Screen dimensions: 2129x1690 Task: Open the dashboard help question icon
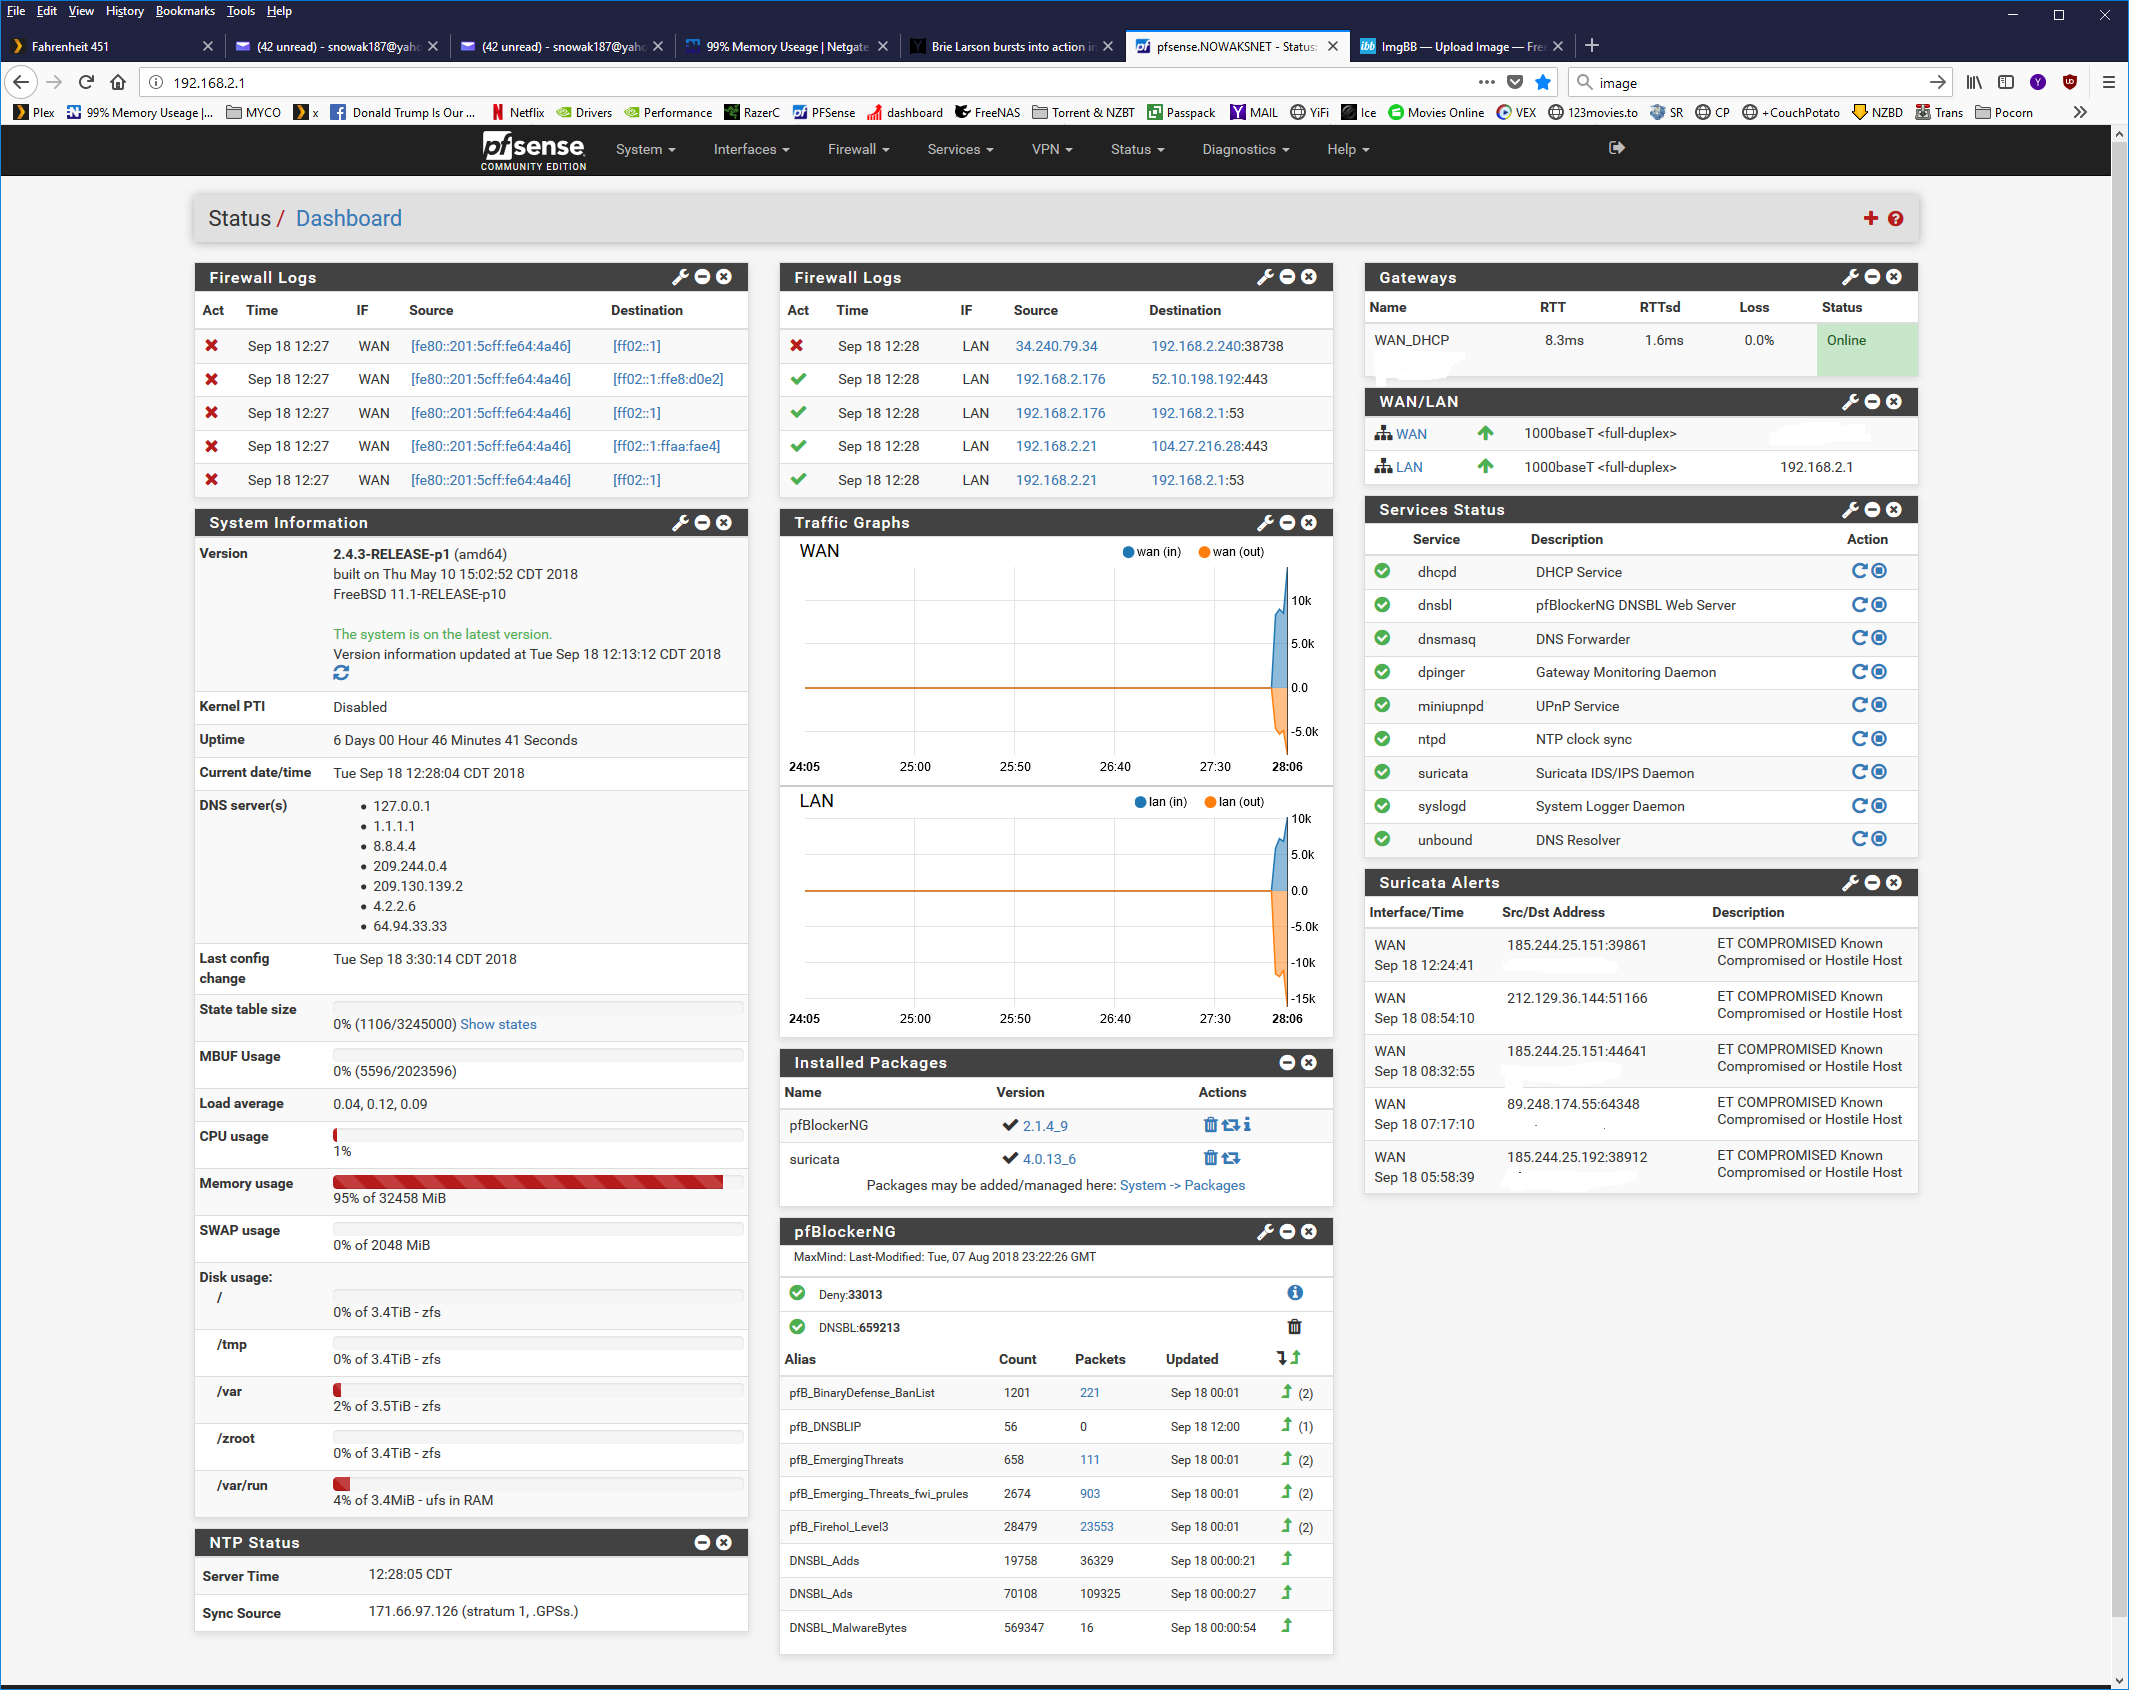[x=1895, y=218]
